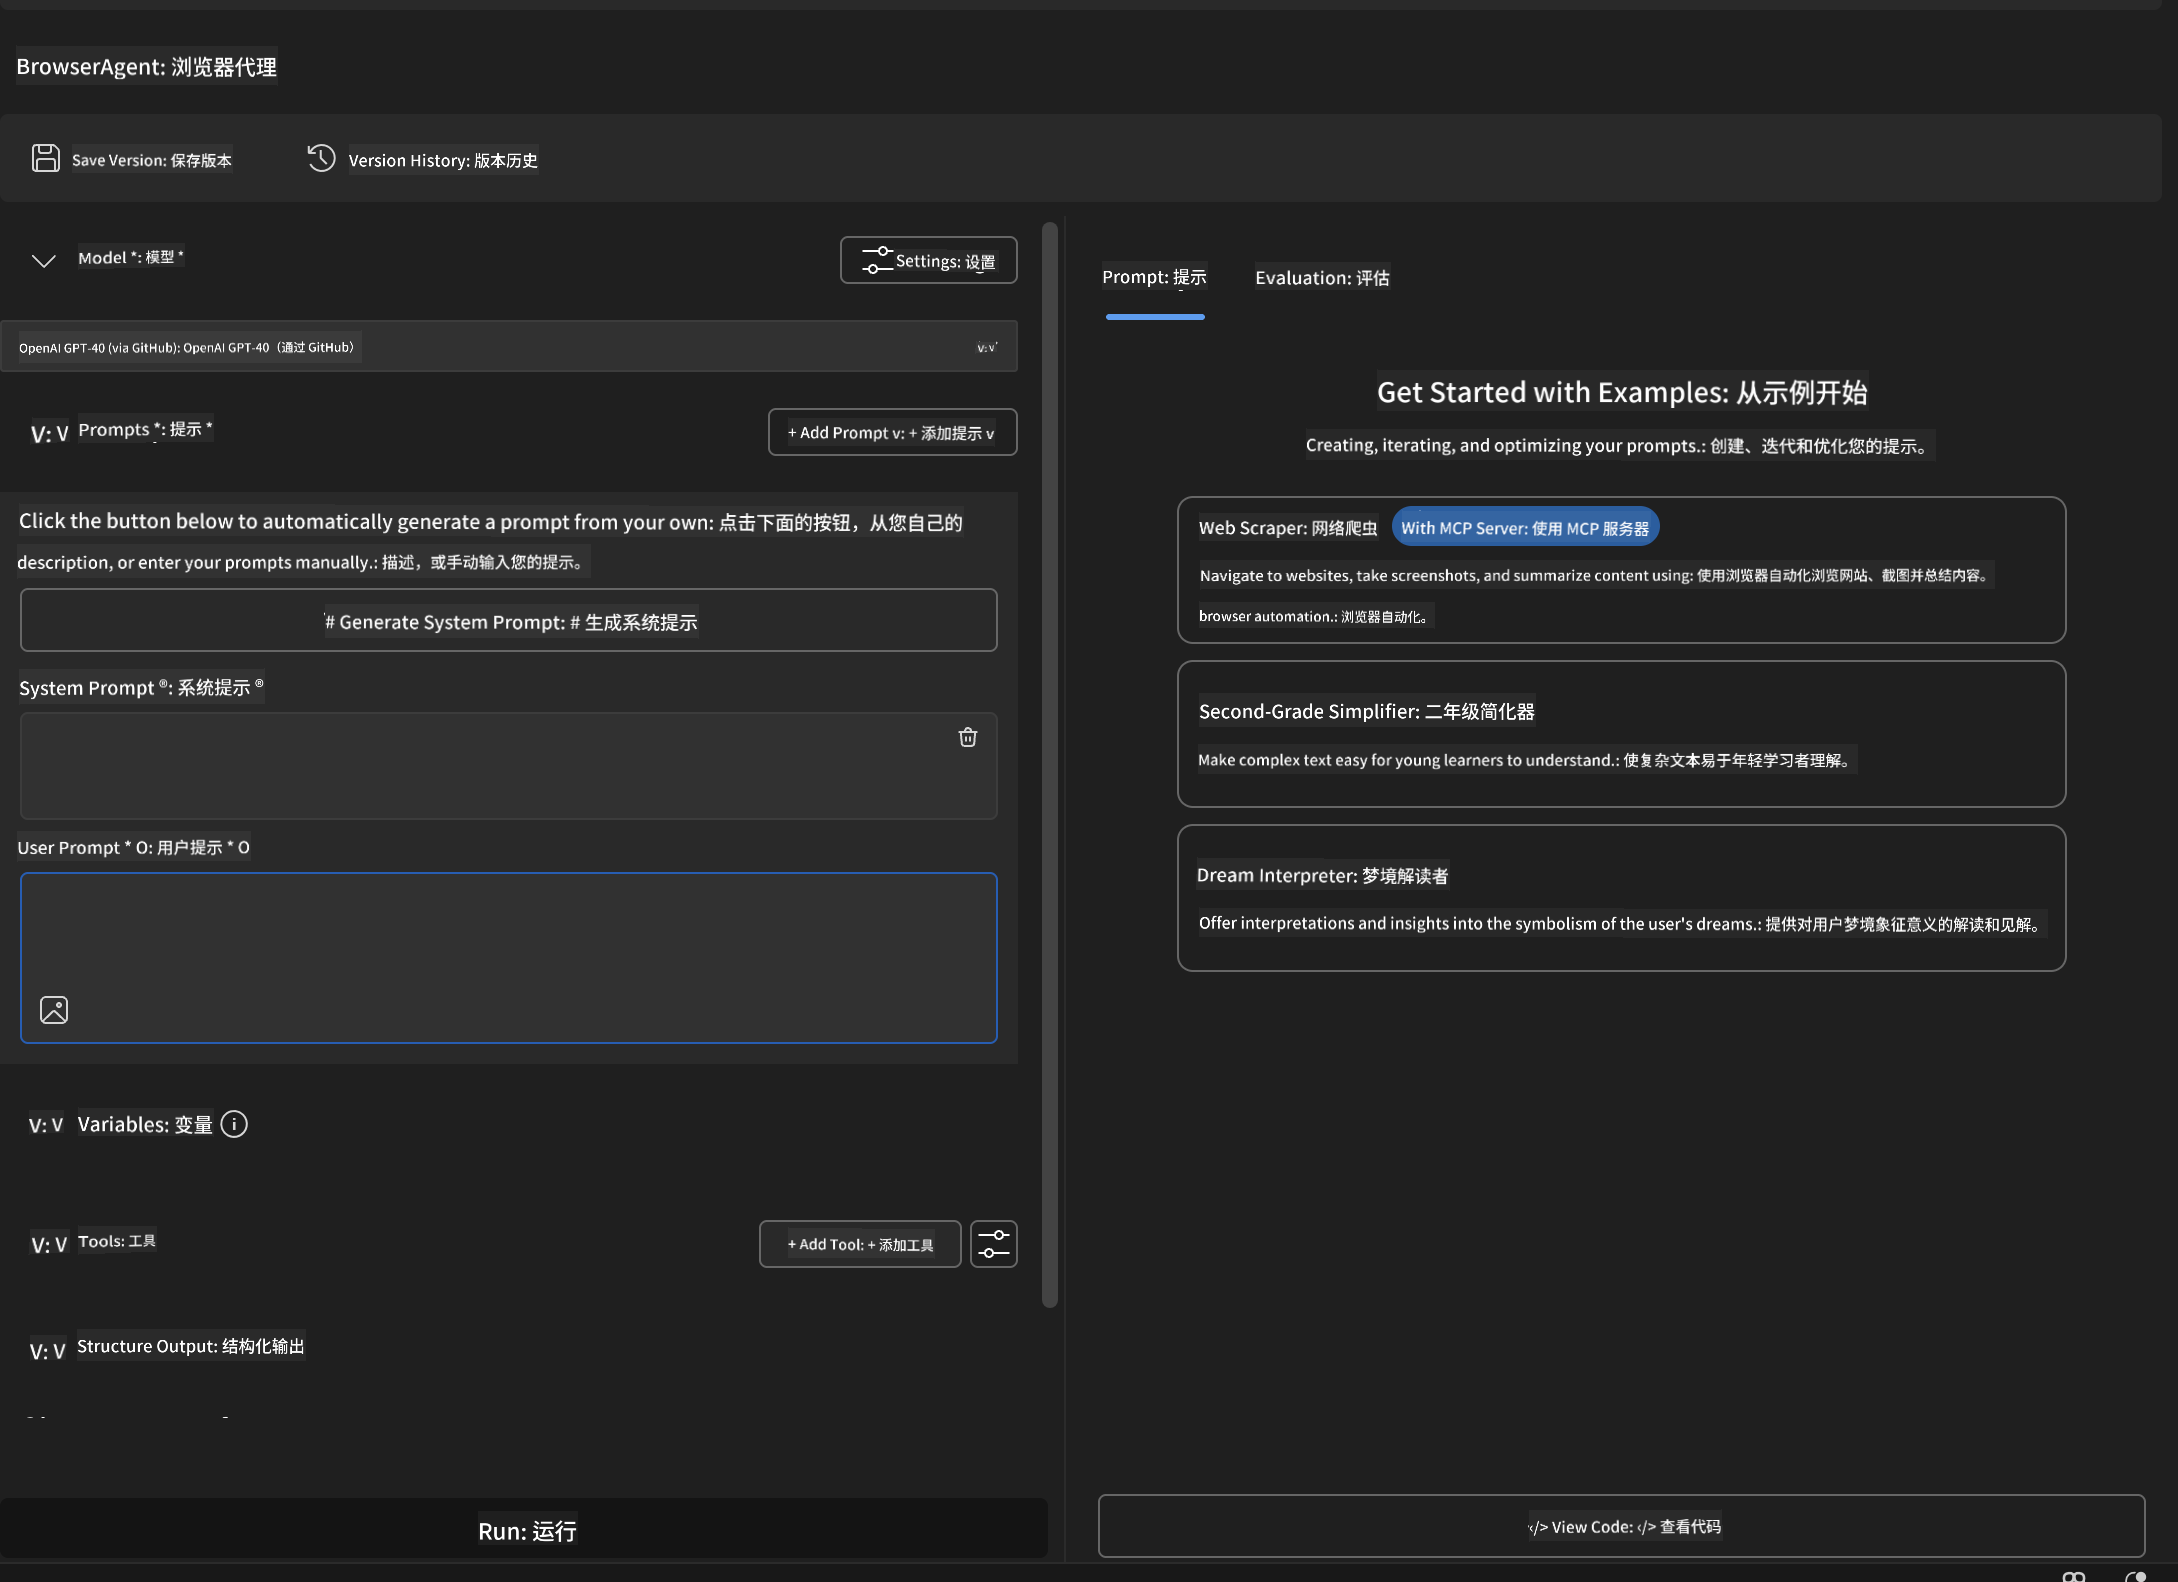Collapse the Prompts section
Image resolution: width=2178 pixels, height=1582 pixels.
point(49,433)
